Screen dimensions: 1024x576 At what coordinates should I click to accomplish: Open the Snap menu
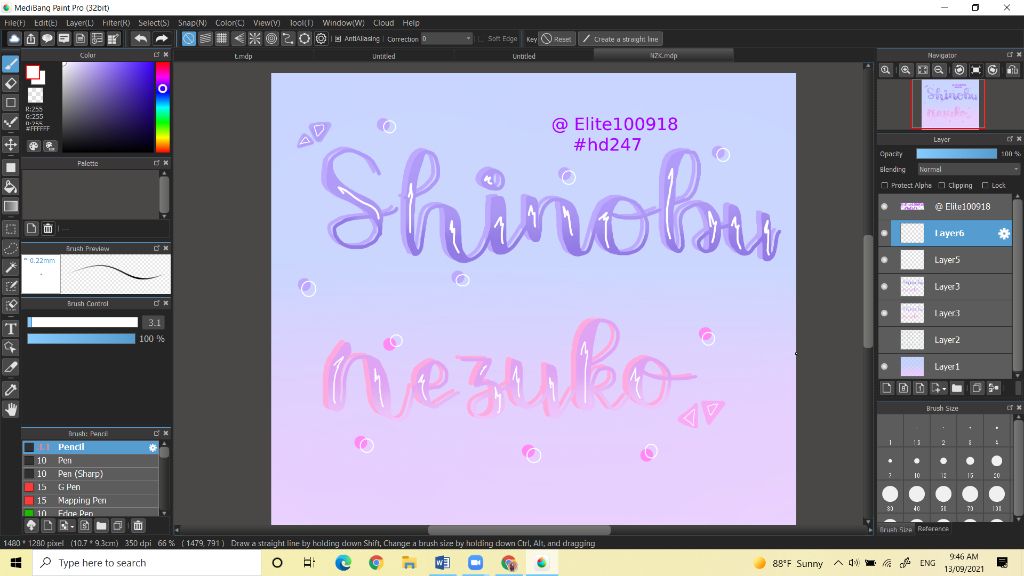click(192, 23)
